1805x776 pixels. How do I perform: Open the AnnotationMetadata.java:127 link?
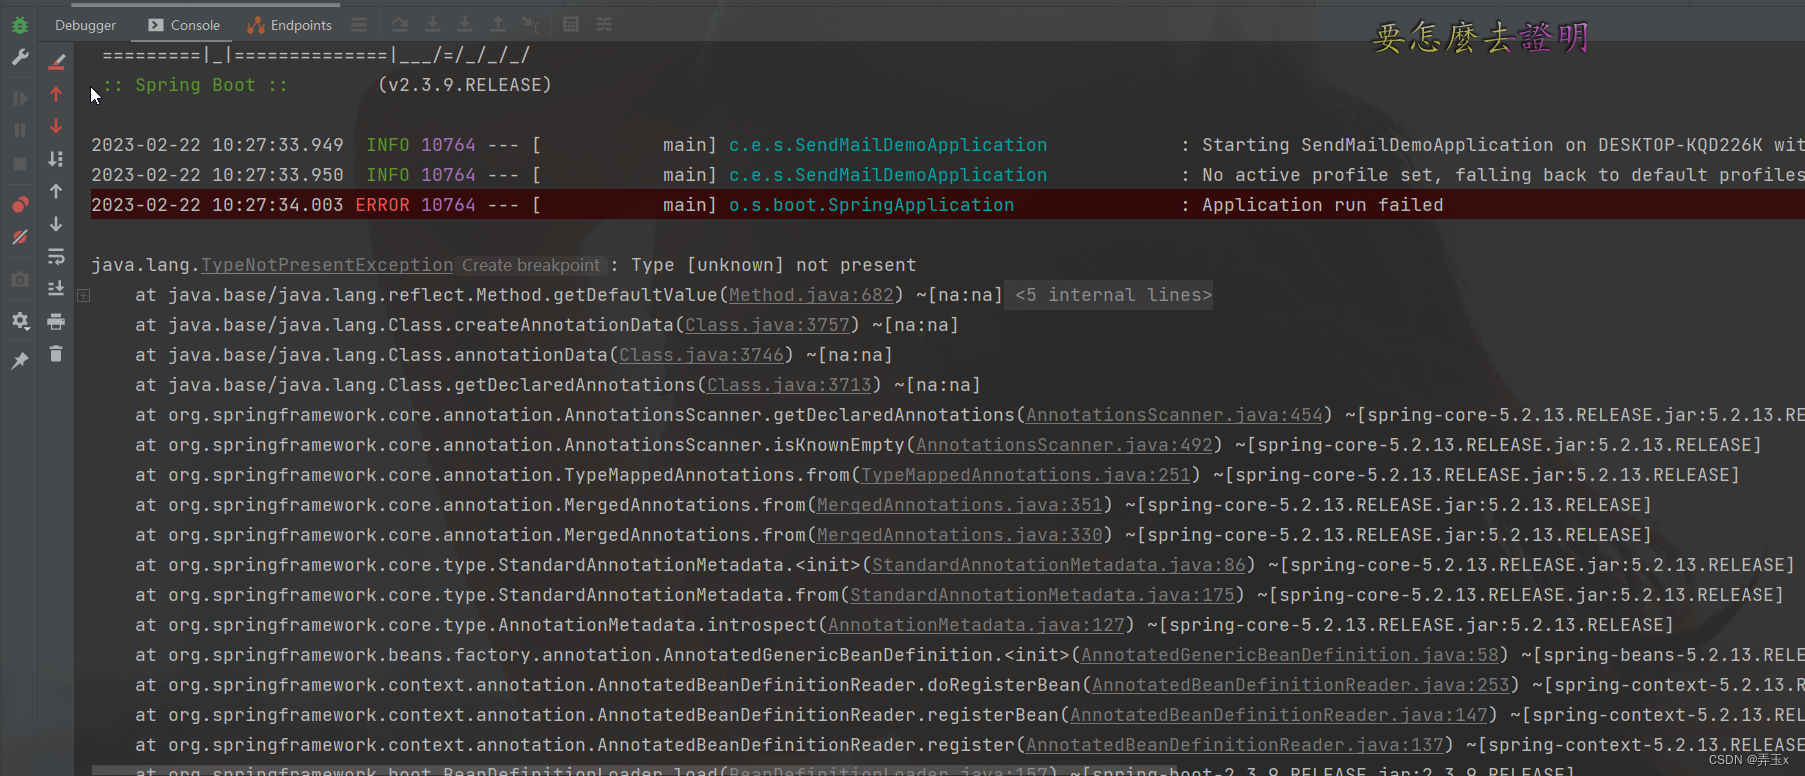[x=976, y=625]
